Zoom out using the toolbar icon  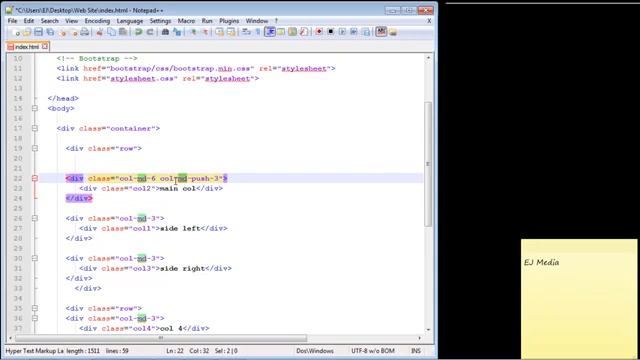(x=205, y=32)
